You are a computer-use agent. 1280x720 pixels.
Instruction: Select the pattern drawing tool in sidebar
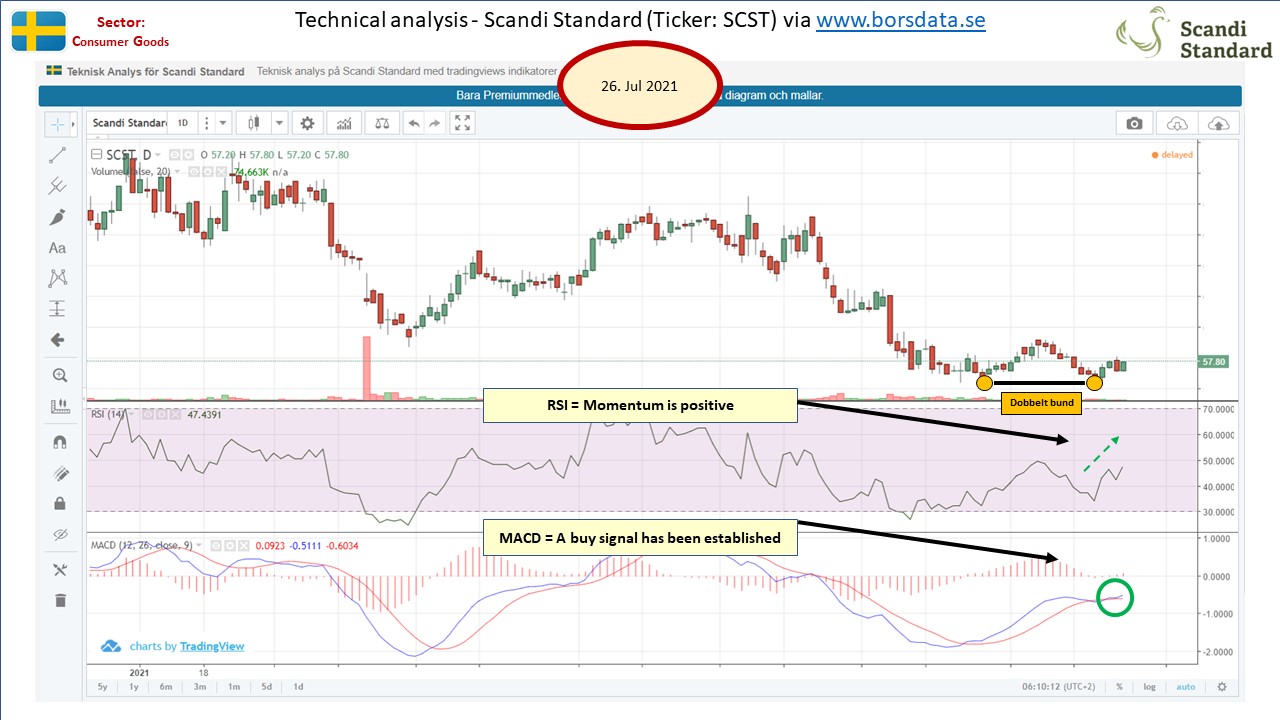pyautogui.click(x=58, y=278)
